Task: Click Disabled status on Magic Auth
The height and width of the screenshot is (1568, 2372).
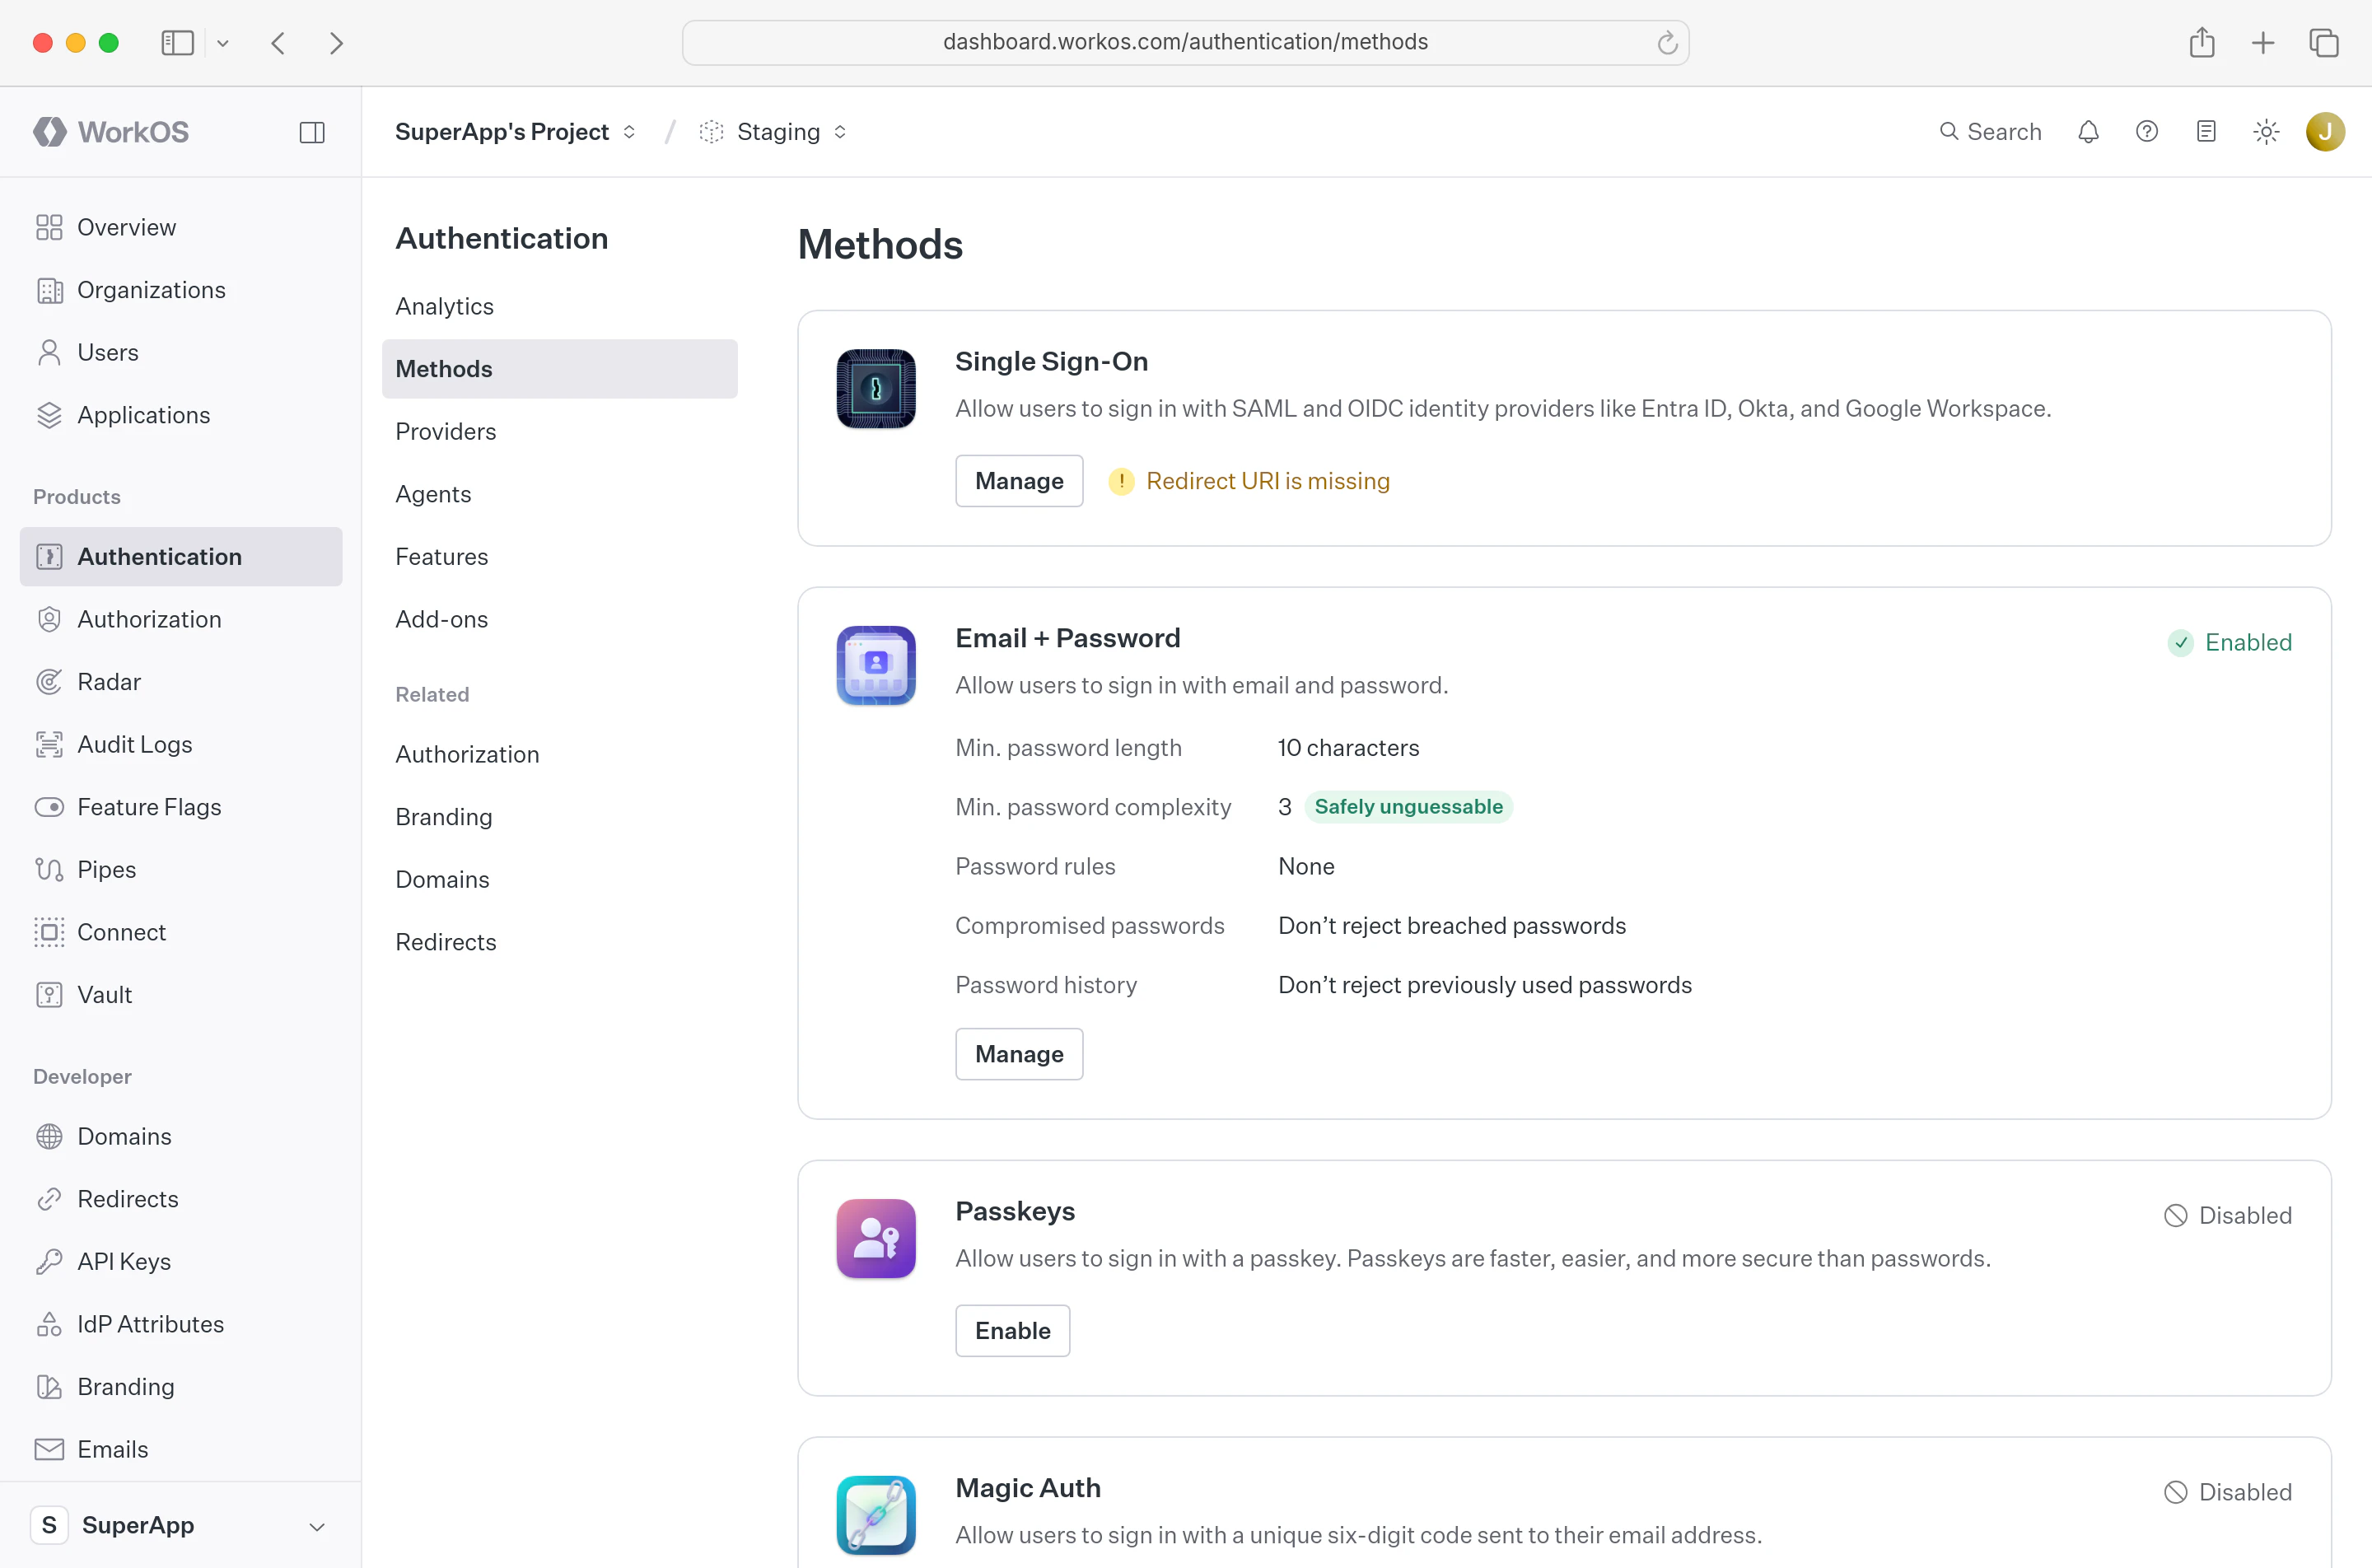Action: point(2228,1492)
